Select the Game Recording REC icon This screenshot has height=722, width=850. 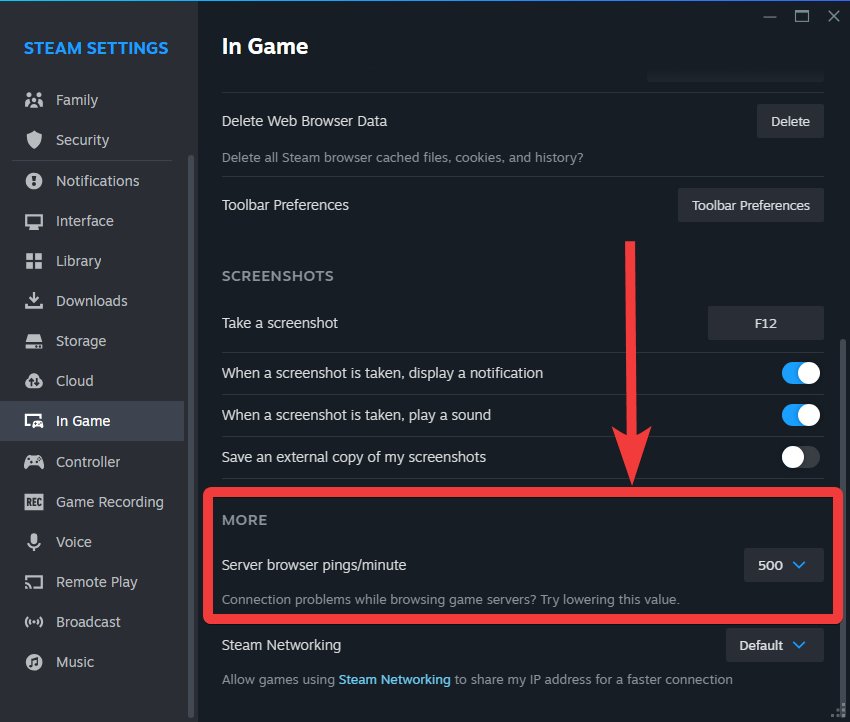(34, 502)
